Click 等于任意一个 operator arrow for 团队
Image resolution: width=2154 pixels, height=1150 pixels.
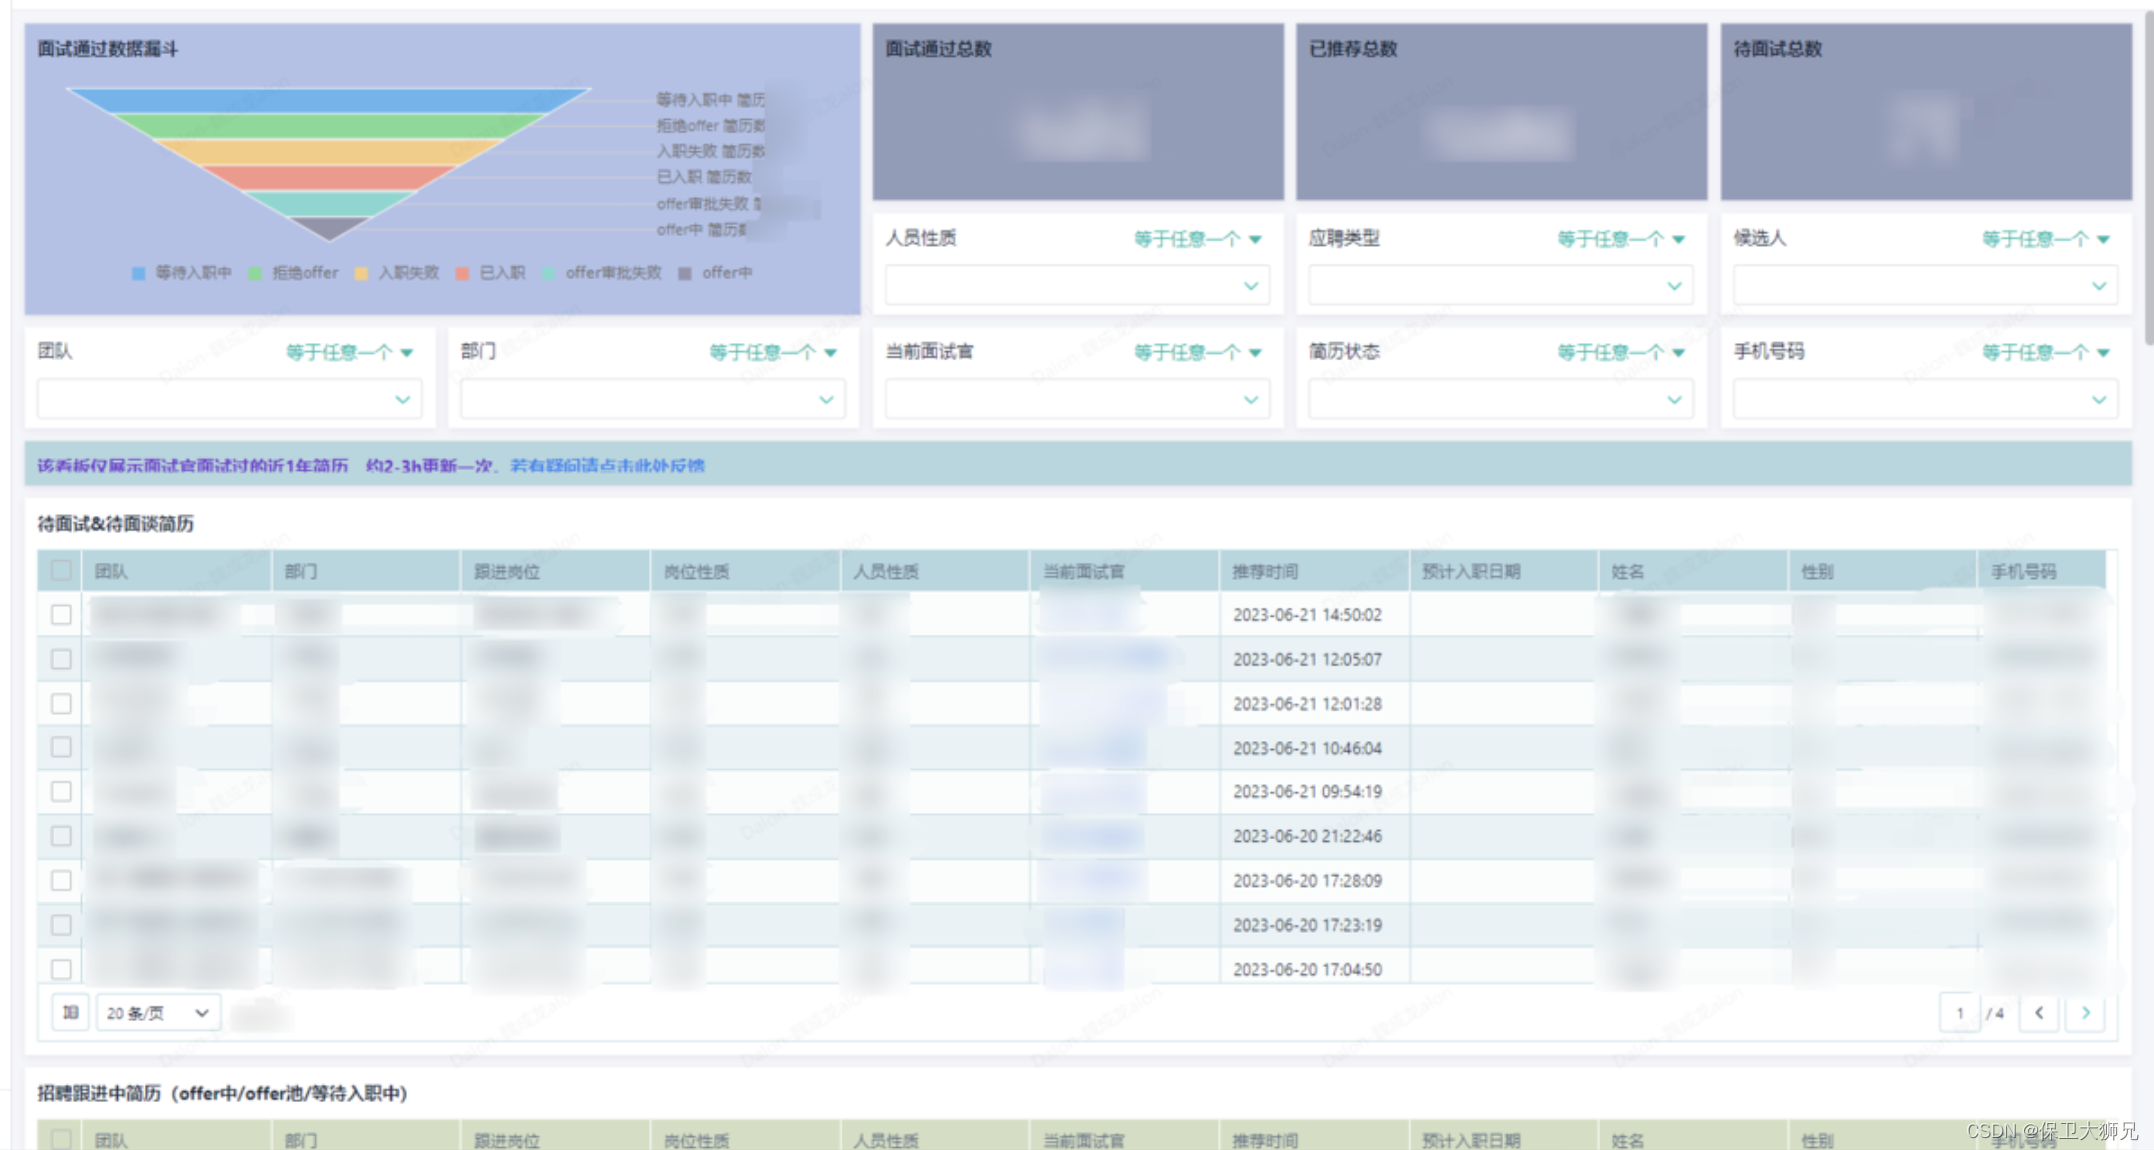coord(407,352)
